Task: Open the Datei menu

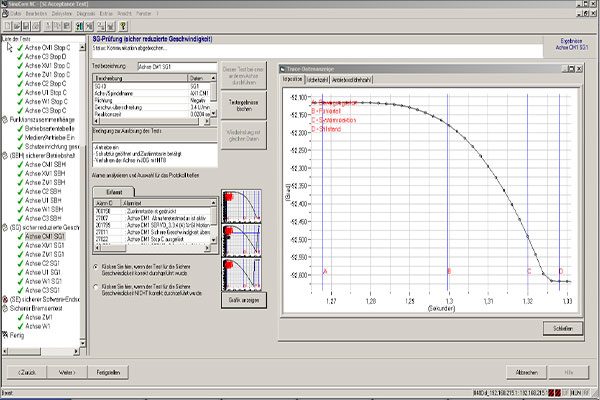Action: pos(16,13)
